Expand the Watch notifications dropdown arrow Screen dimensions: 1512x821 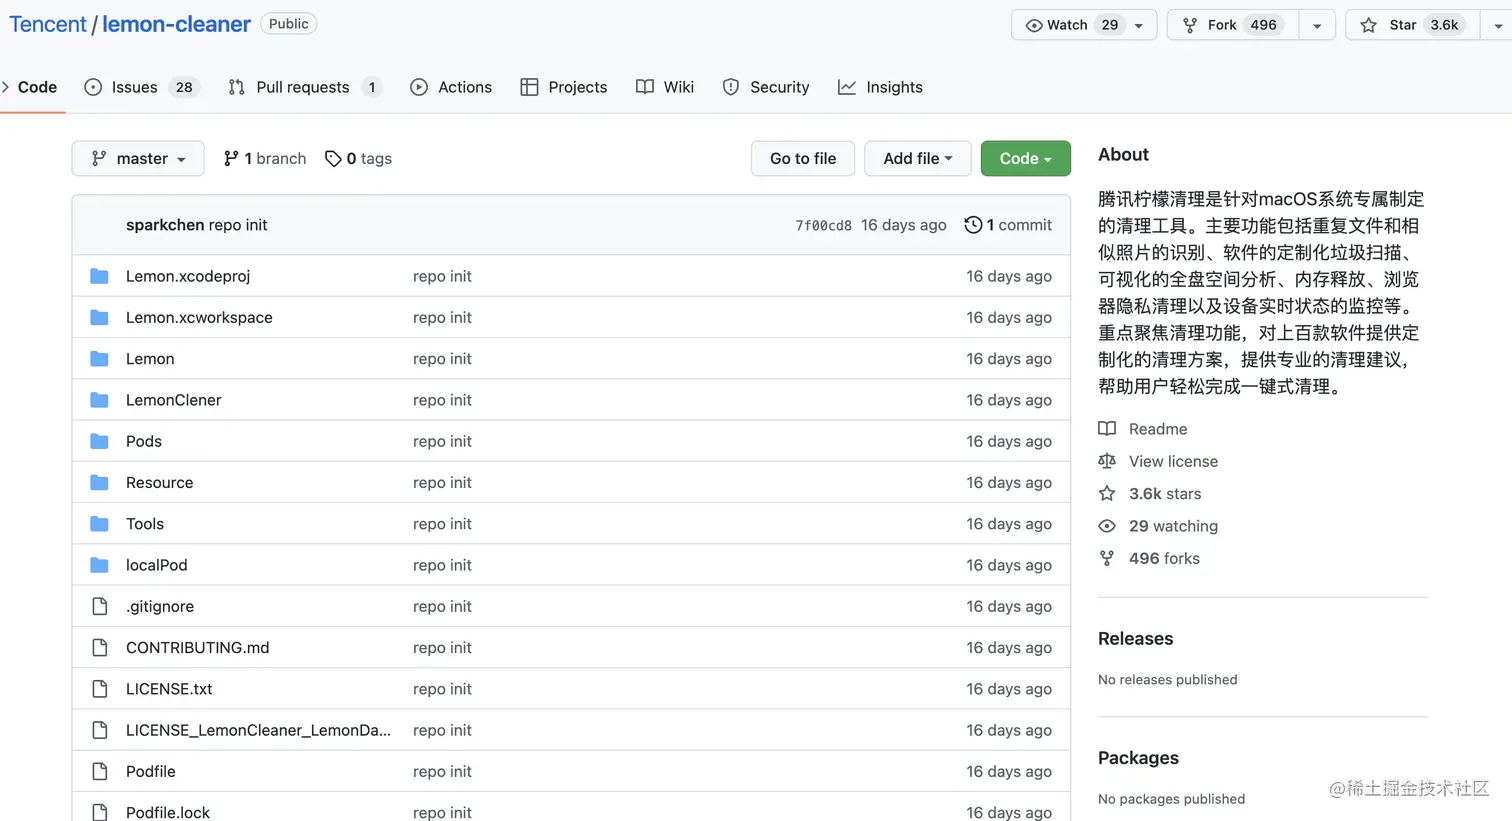pyautogui.click(x=1139, y=25)
